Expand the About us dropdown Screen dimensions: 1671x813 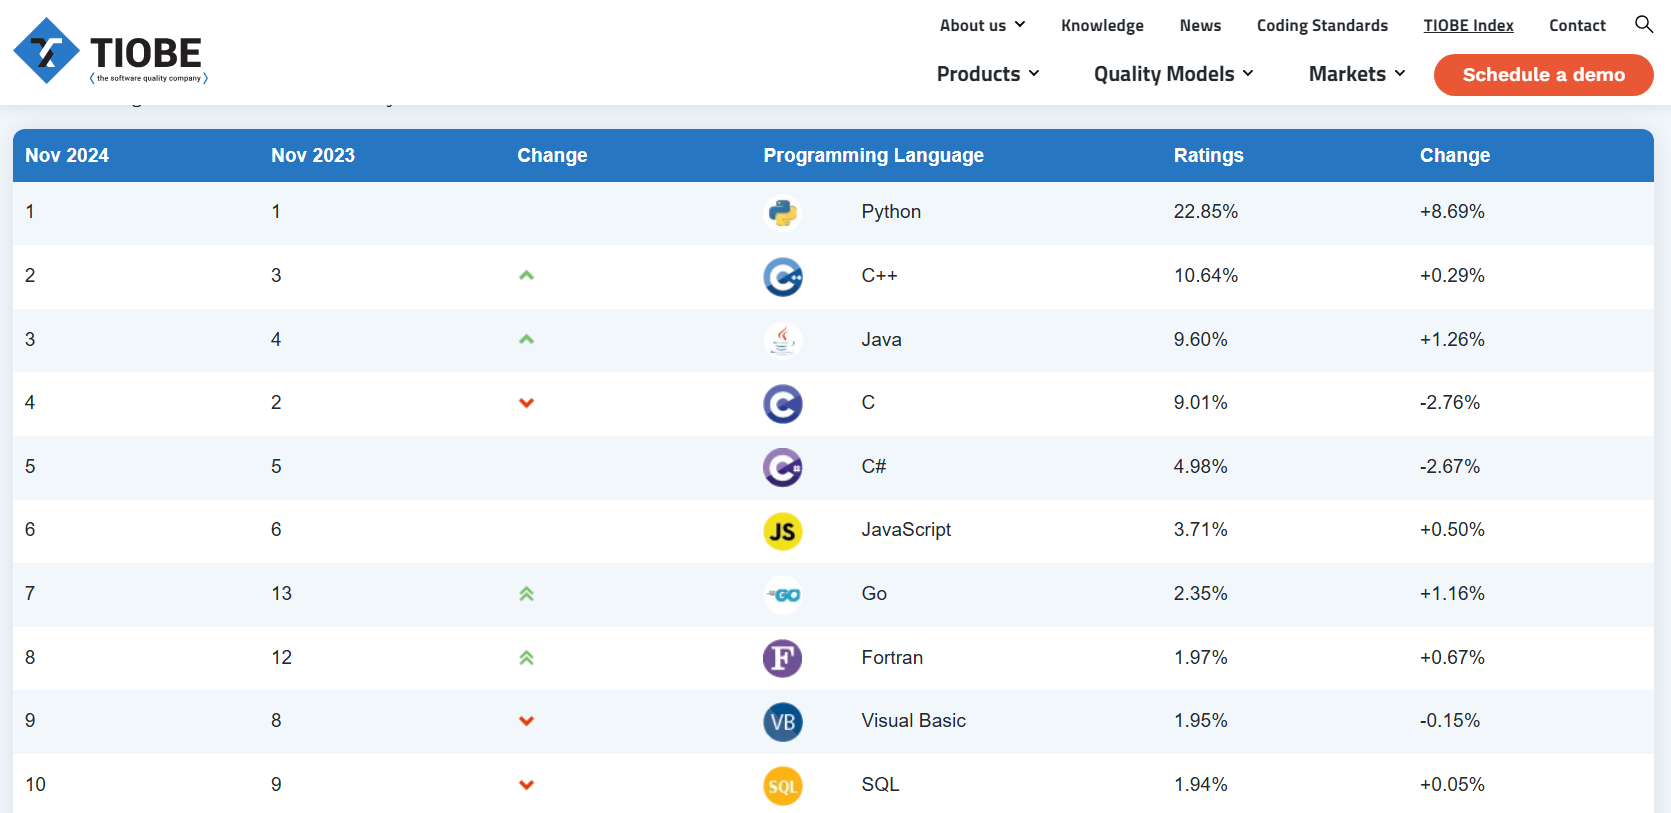point(982,25)
